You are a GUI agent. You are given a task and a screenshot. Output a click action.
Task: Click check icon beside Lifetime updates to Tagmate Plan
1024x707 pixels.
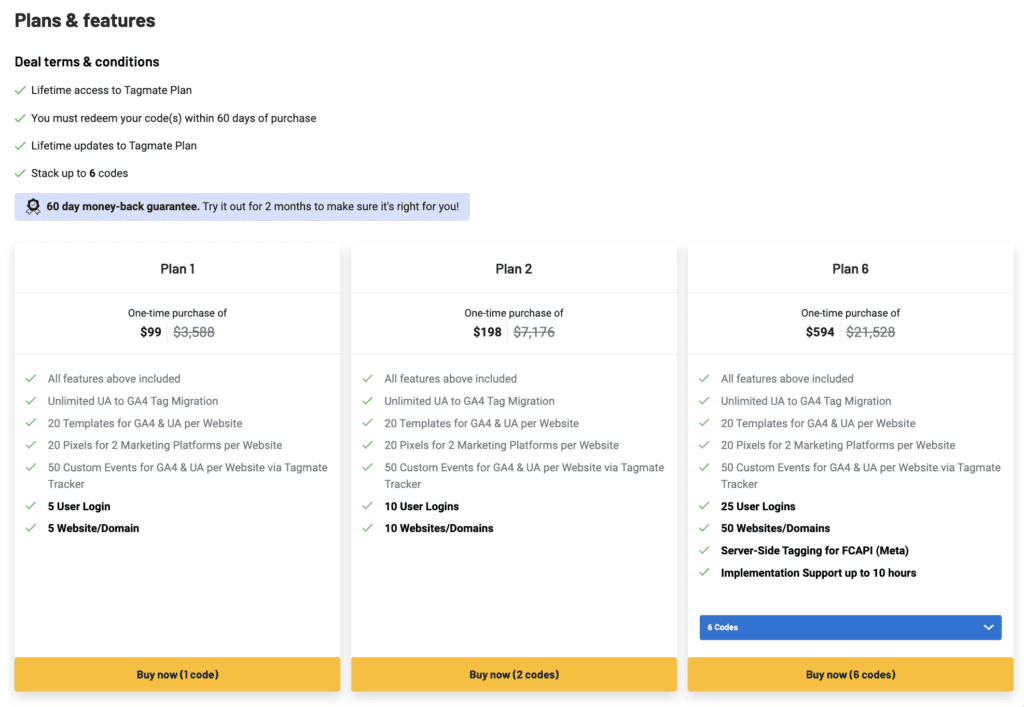(x=20, y=146)
